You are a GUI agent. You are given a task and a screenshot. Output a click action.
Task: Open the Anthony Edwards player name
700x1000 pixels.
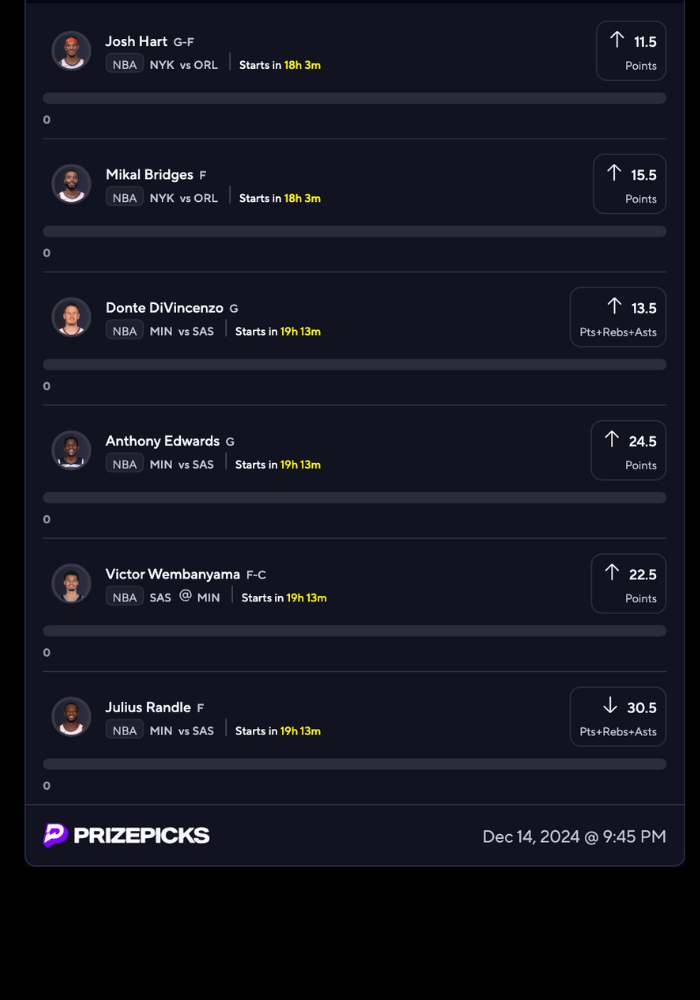pyautogui.click(x=162, y=441)
